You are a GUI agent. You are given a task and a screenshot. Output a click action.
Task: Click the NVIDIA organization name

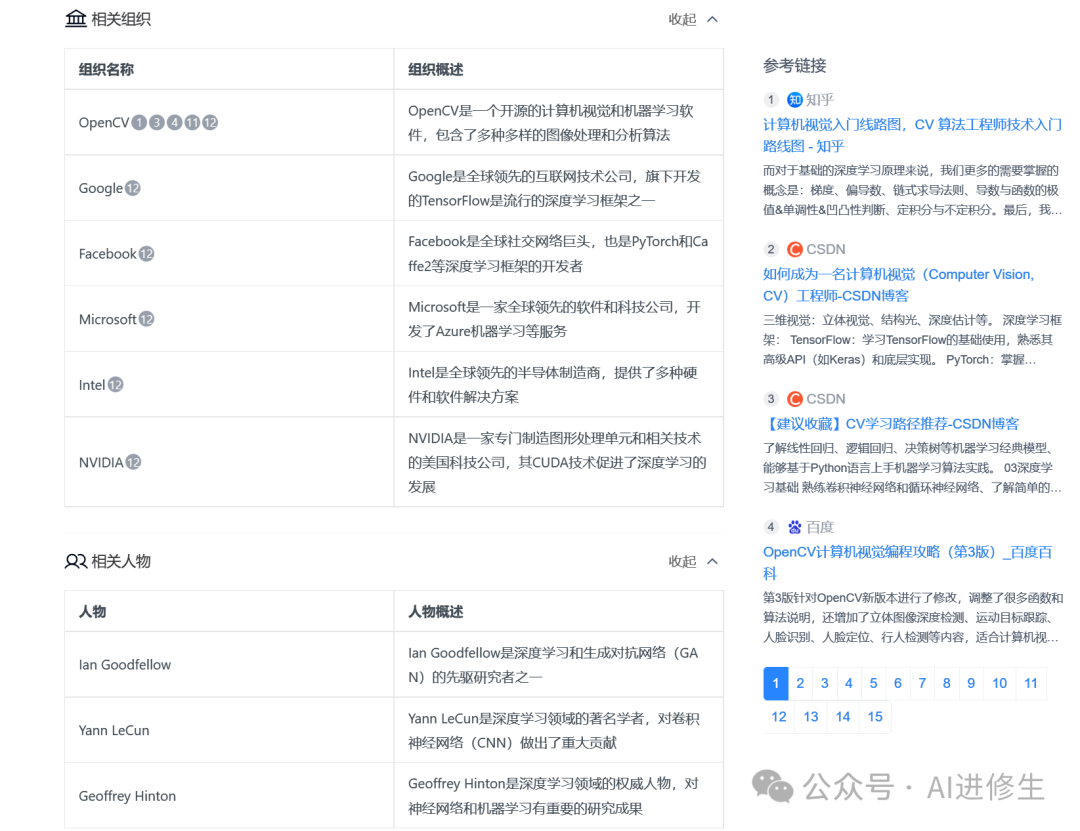(101, 462)
